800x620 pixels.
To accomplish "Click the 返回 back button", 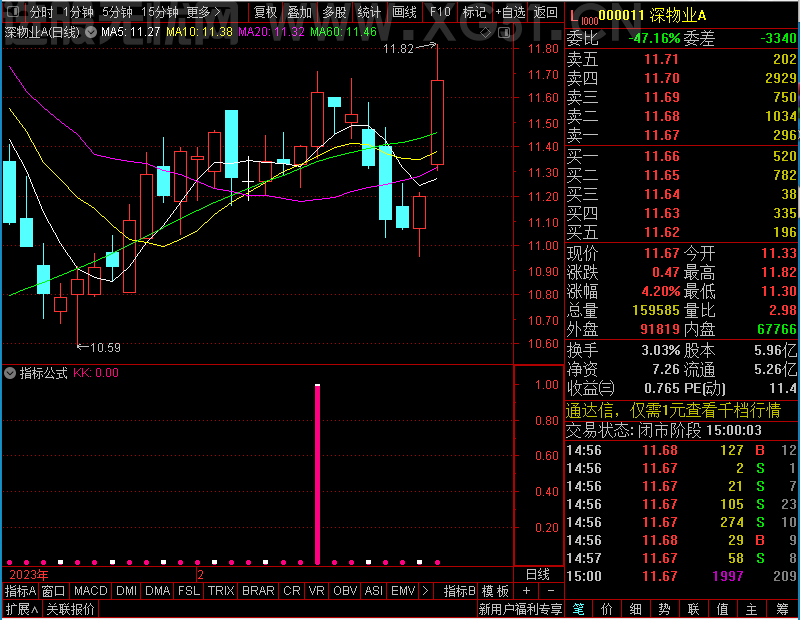I will point(545,12).
